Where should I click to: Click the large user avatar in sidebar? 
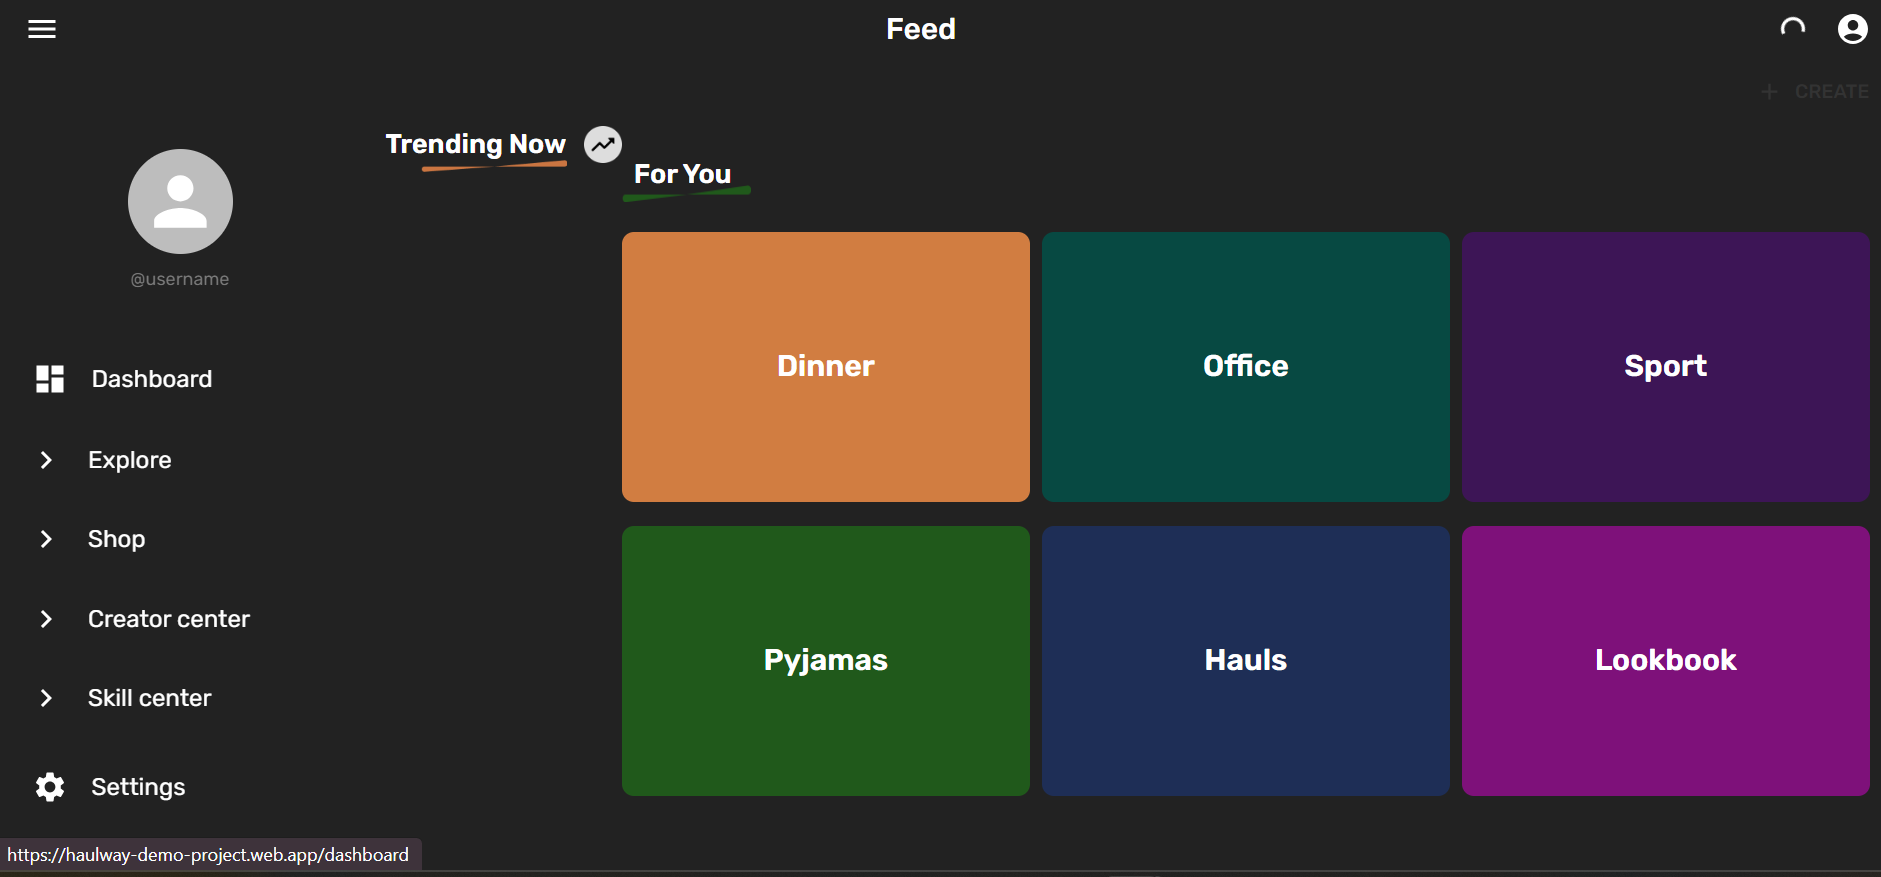[180, 201]
